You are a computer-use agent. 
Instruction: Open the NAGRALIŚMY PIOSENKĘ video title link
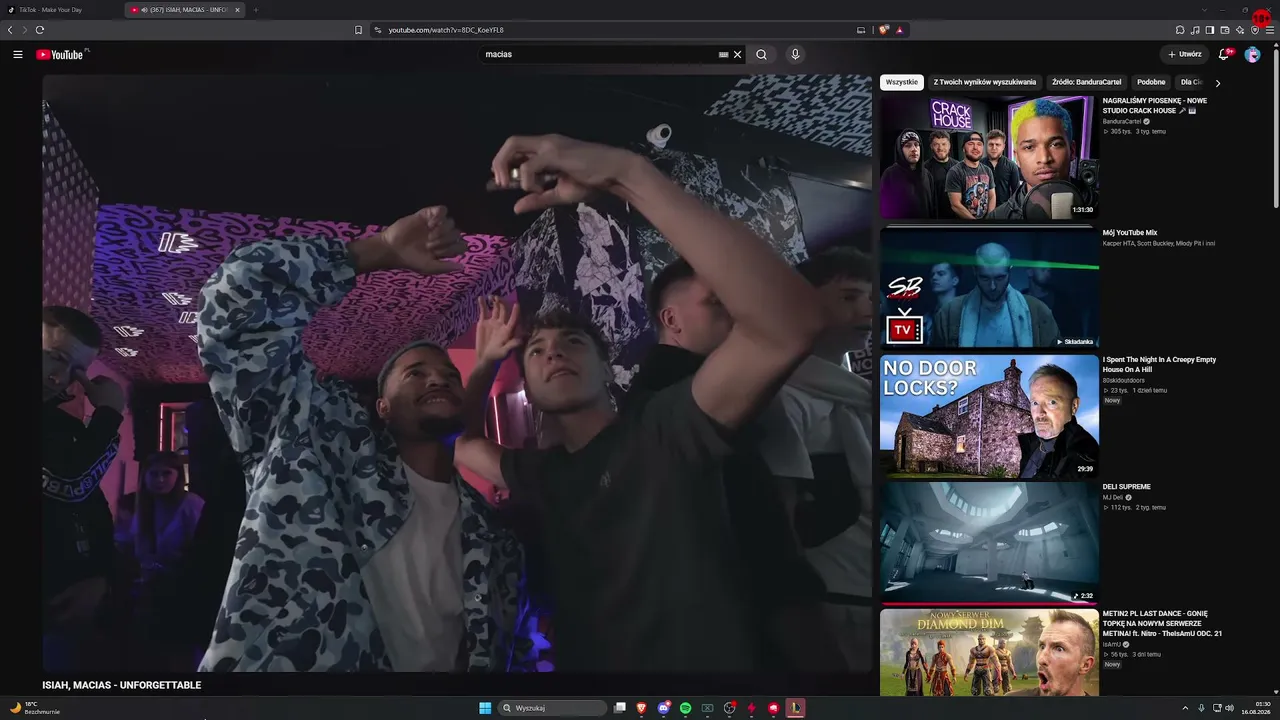(x=1155, y=105)
